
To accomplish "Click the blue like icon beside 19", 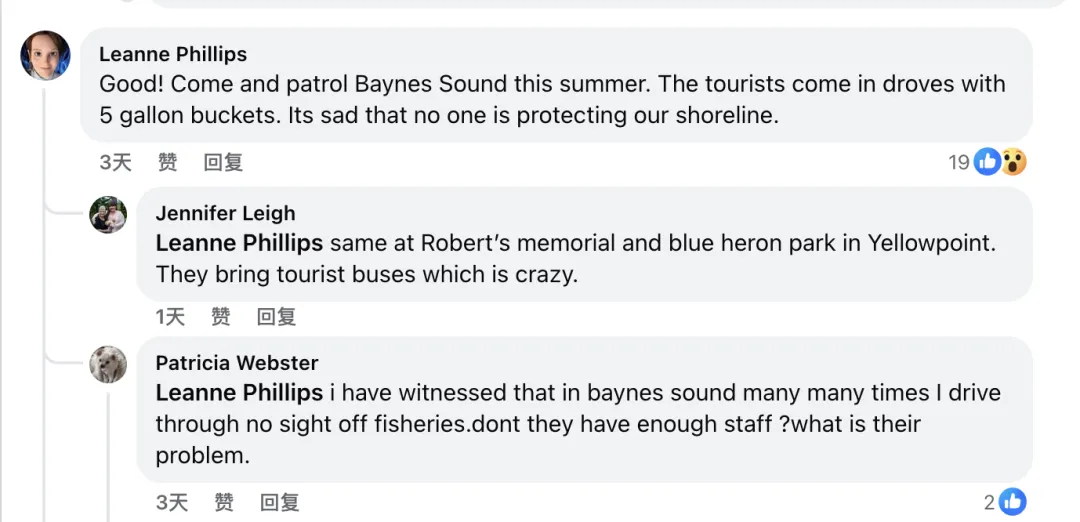I will (987, 162).
